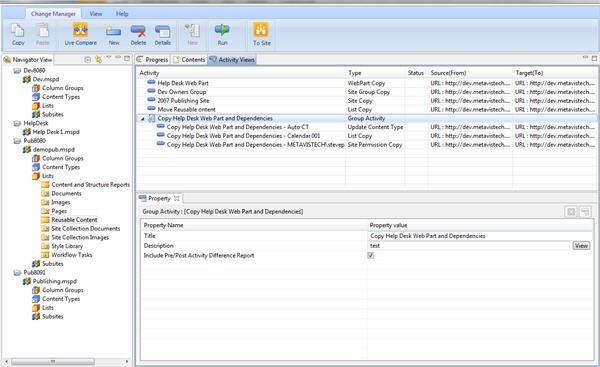
Task: Select the Change Manager ribbon tab
Action: (53, 14)
